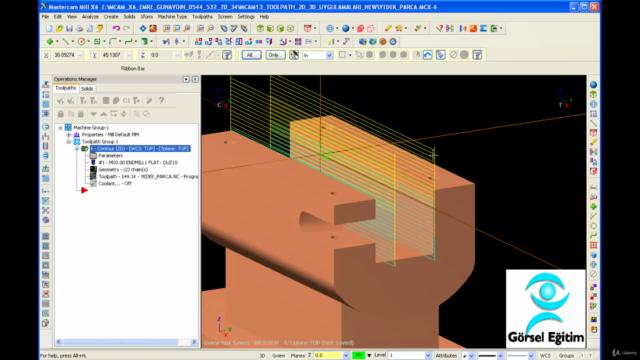
Task: Click the Select all operations checkmark icon
Action: [60, 100]
